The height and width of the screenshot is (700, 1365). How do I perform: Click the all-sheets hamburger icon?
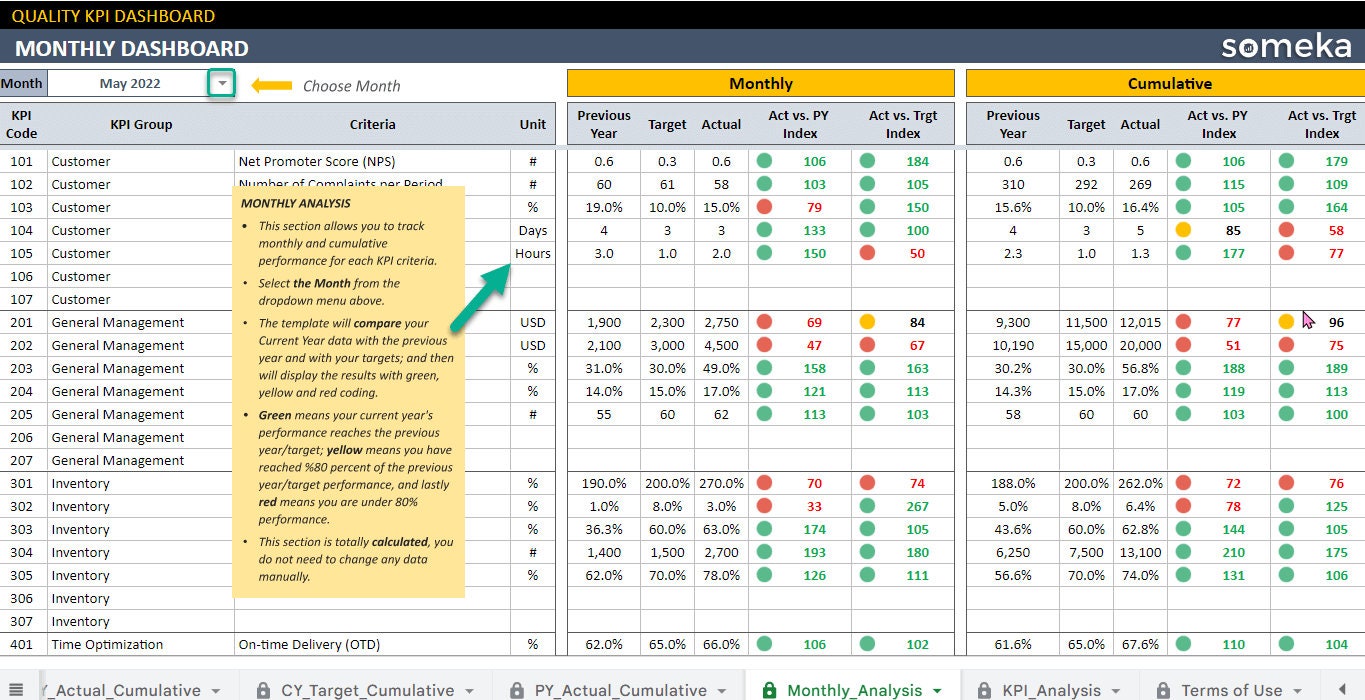click(x=18, y=690)
